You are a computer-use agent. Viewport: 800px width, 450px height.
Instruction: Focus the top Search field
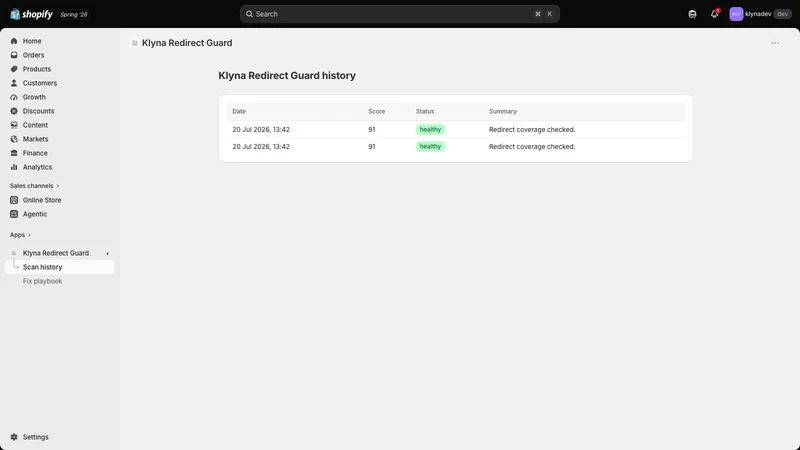tap(399, 14)
